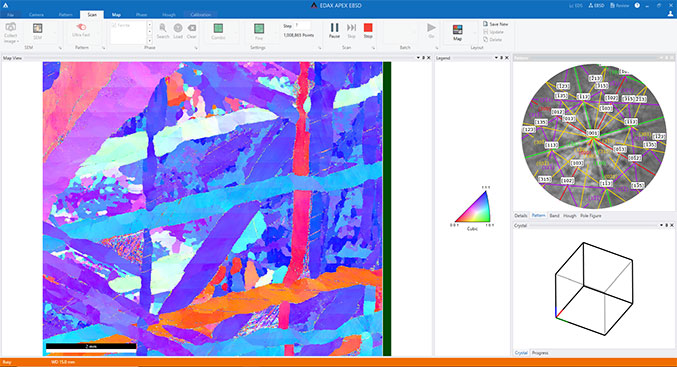Open the Details tab under pattern
Image resolution: width=677 pixels, height=367 pixels.
click(521, 215)
